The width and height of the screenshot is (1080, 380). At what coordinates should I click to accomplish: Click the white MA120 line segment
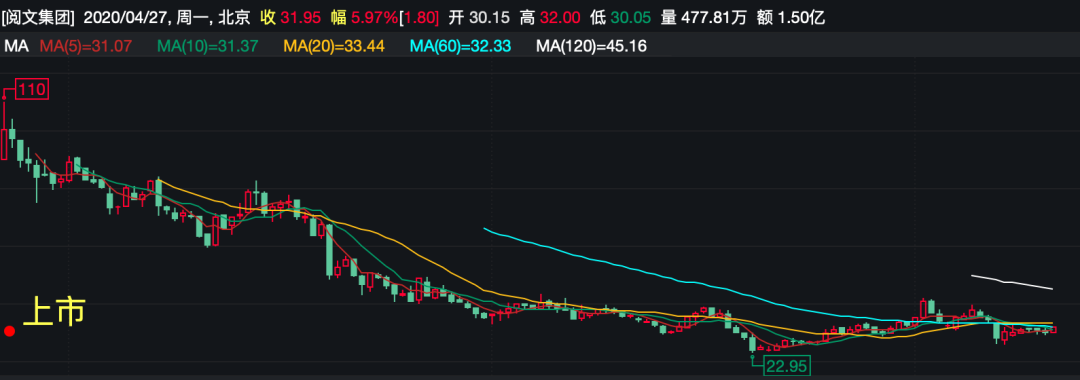click(x=1012, y=282)
